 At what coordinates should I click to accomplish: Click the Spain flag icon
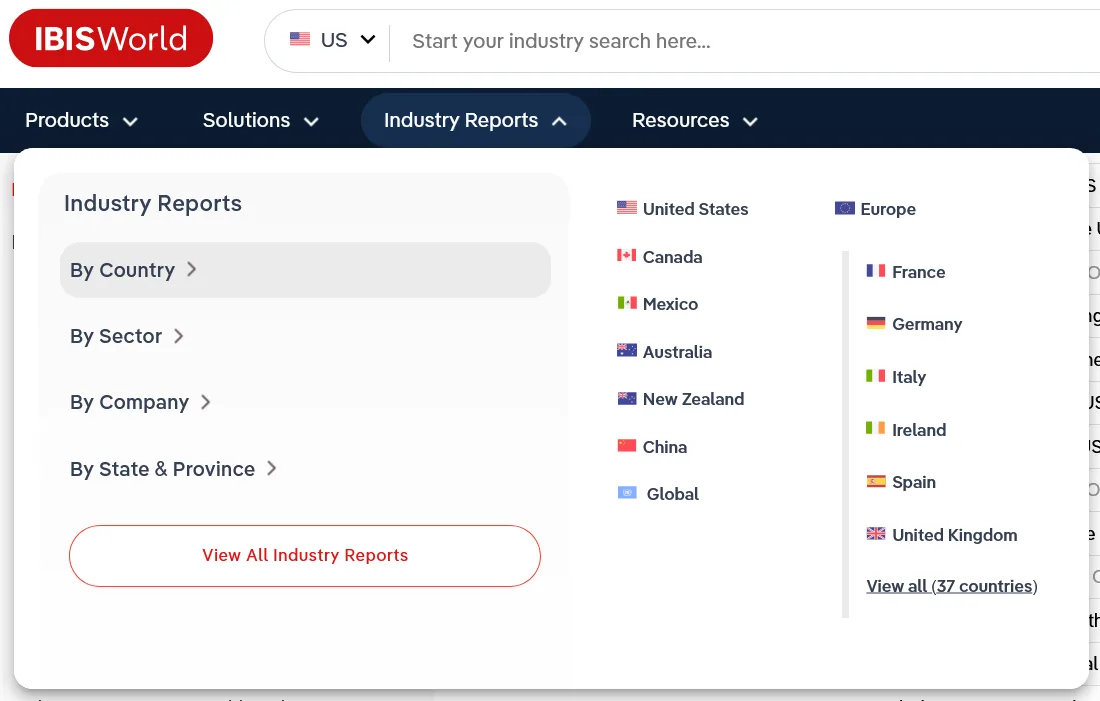pyautogui.click(x=876, y=481)
